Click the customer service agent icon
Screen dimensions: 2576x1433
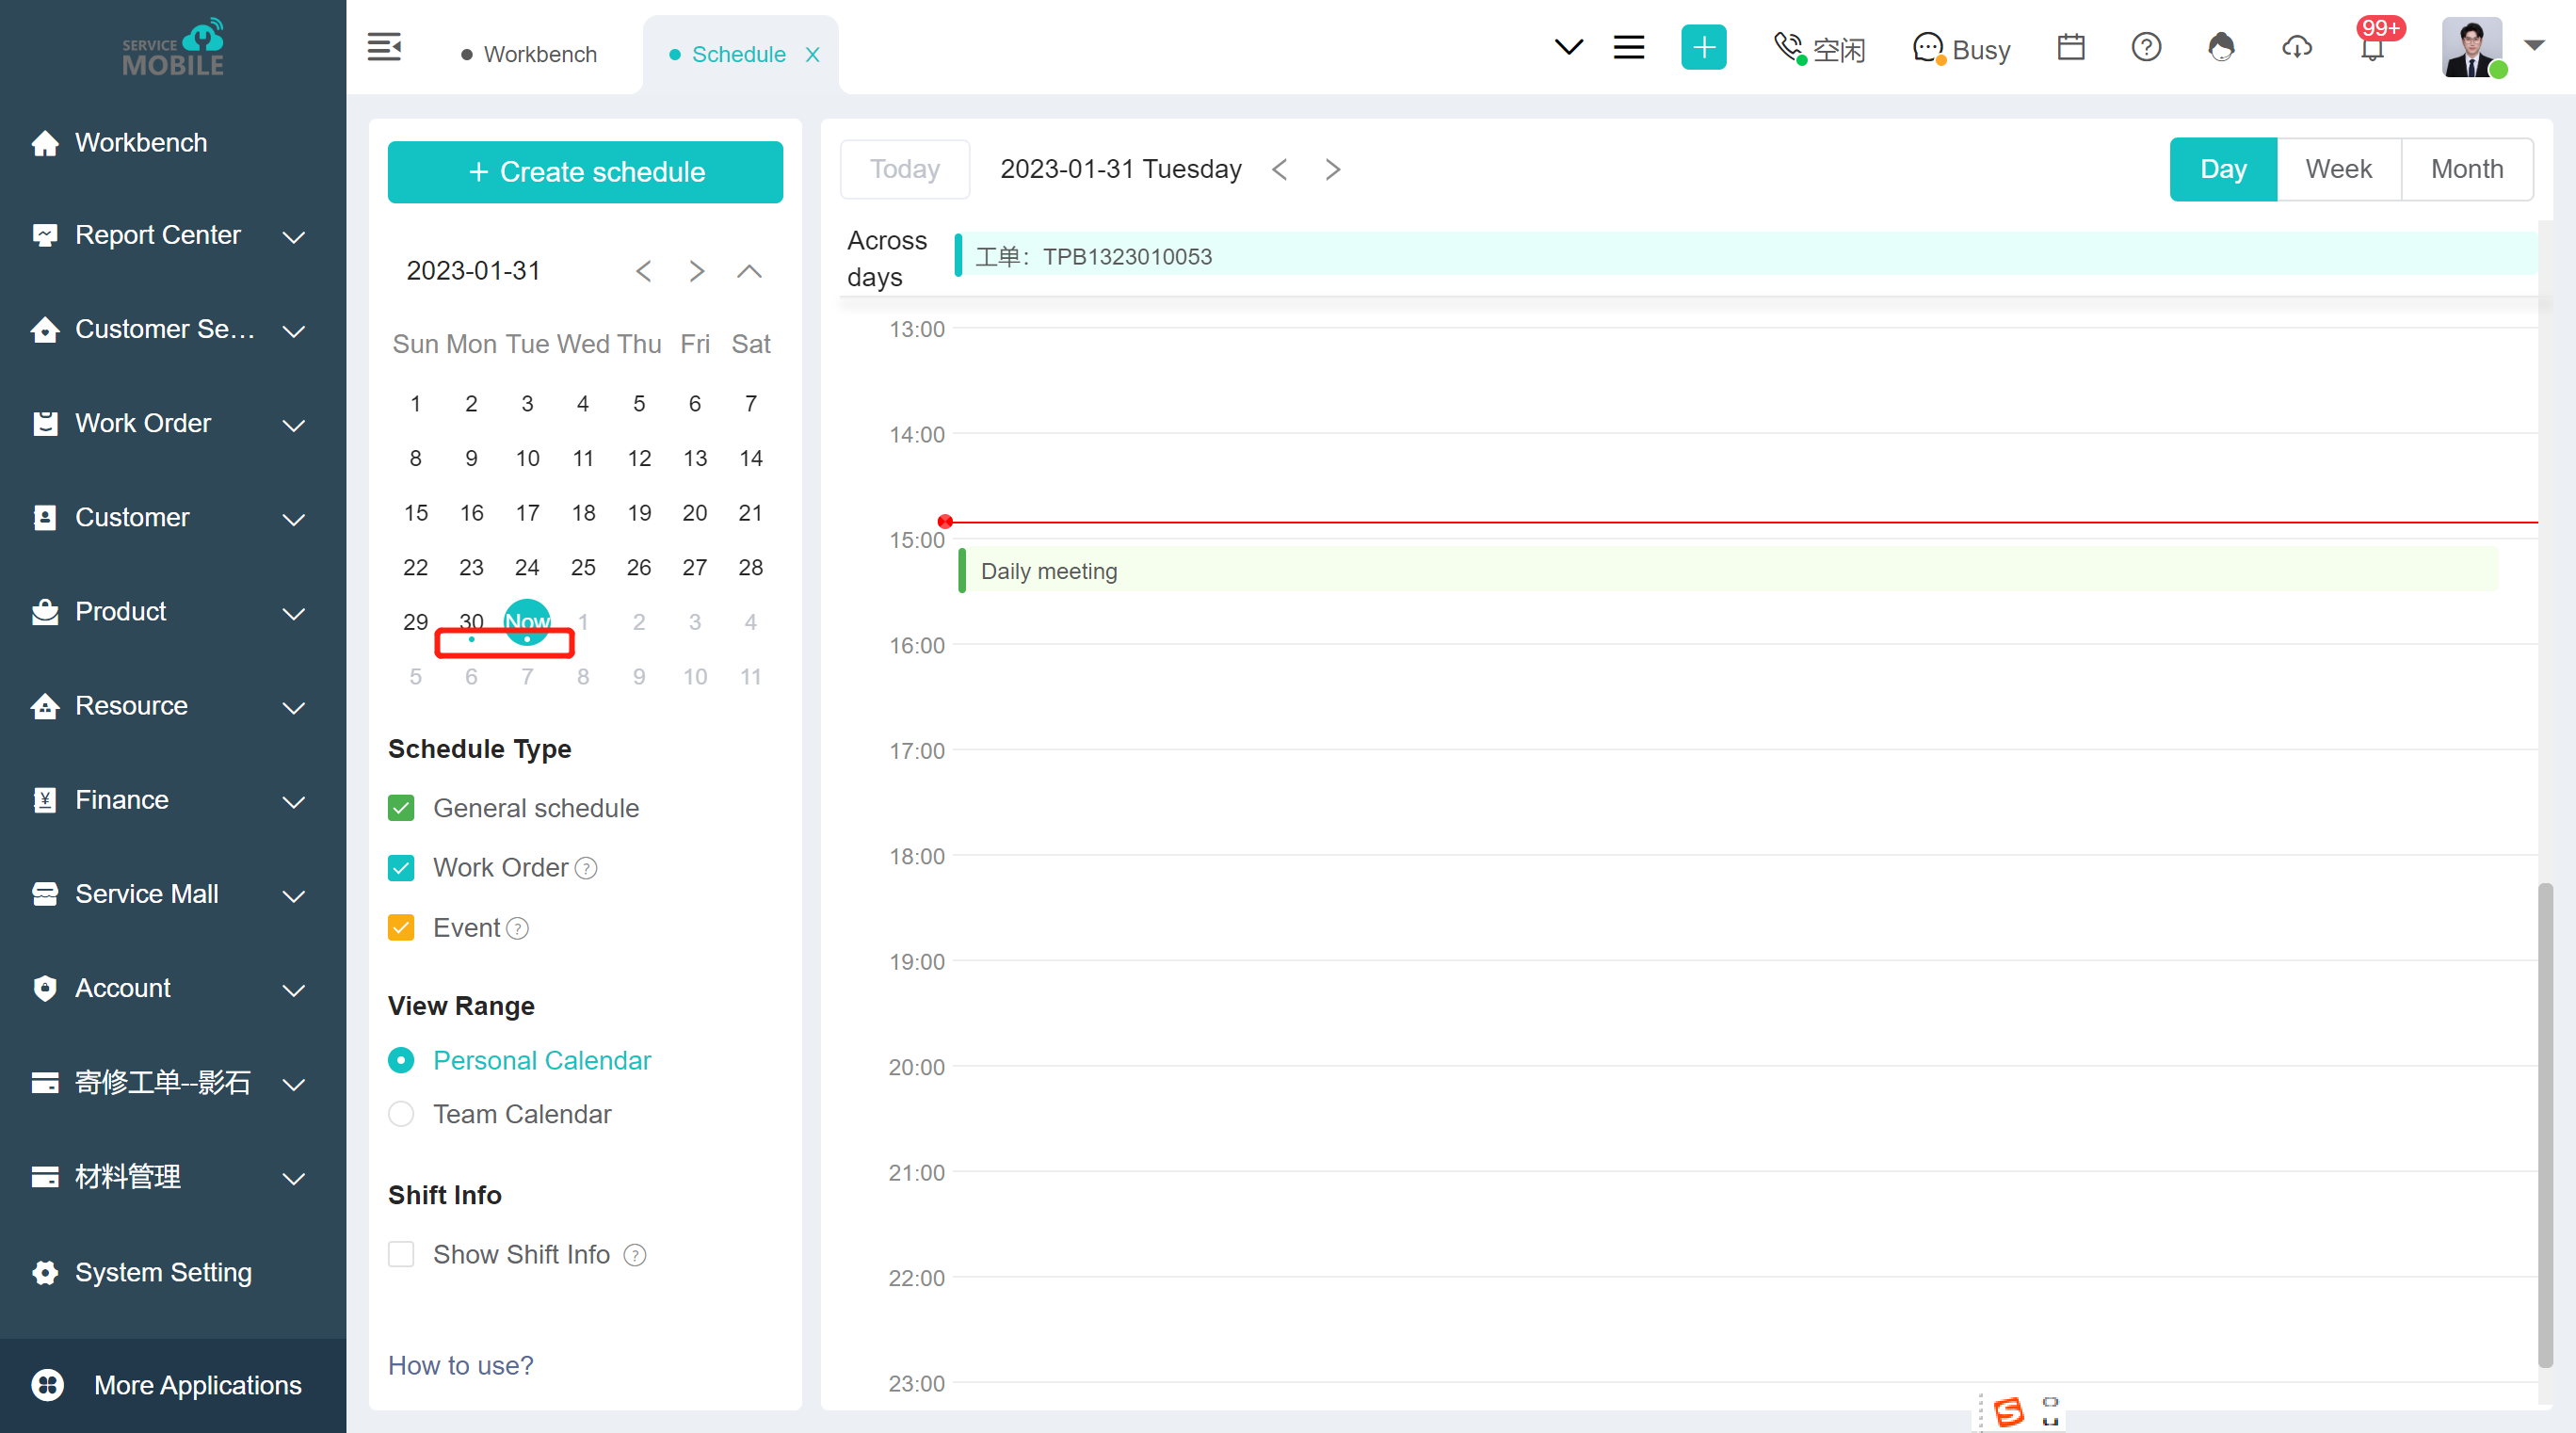[x=2221, y=47]
